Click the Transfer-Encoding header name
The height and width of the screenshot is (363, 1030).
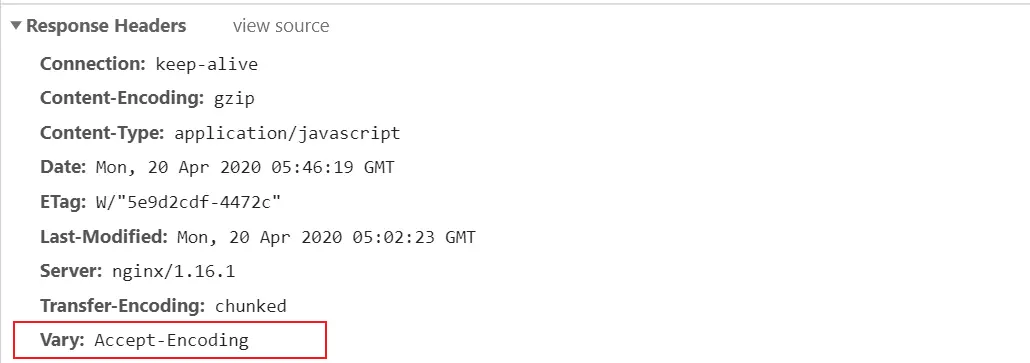click(123, 306)
